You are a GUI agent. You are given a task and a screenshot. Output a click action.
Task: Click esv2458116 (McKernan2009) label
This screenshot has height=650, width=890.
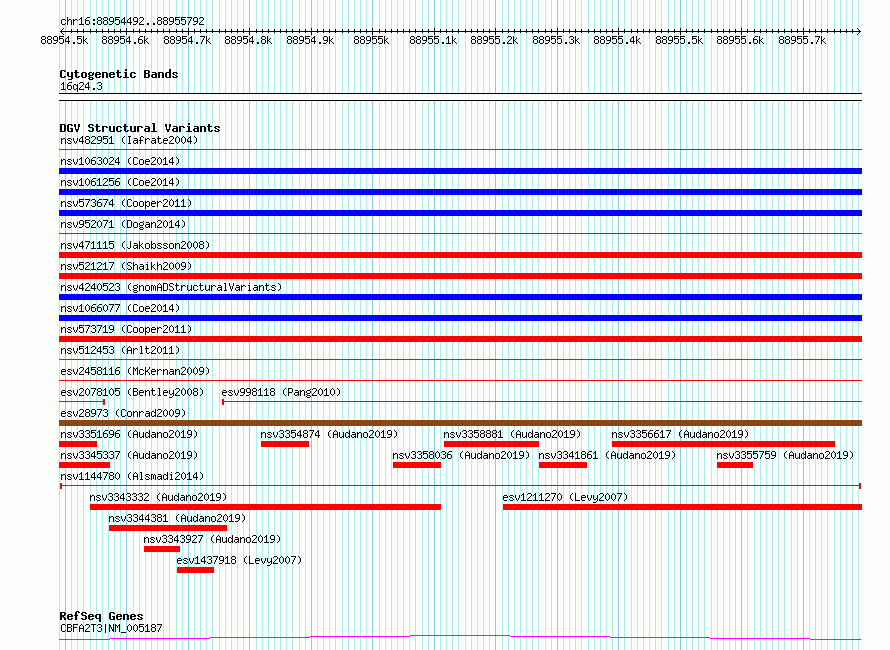[135, 371]
